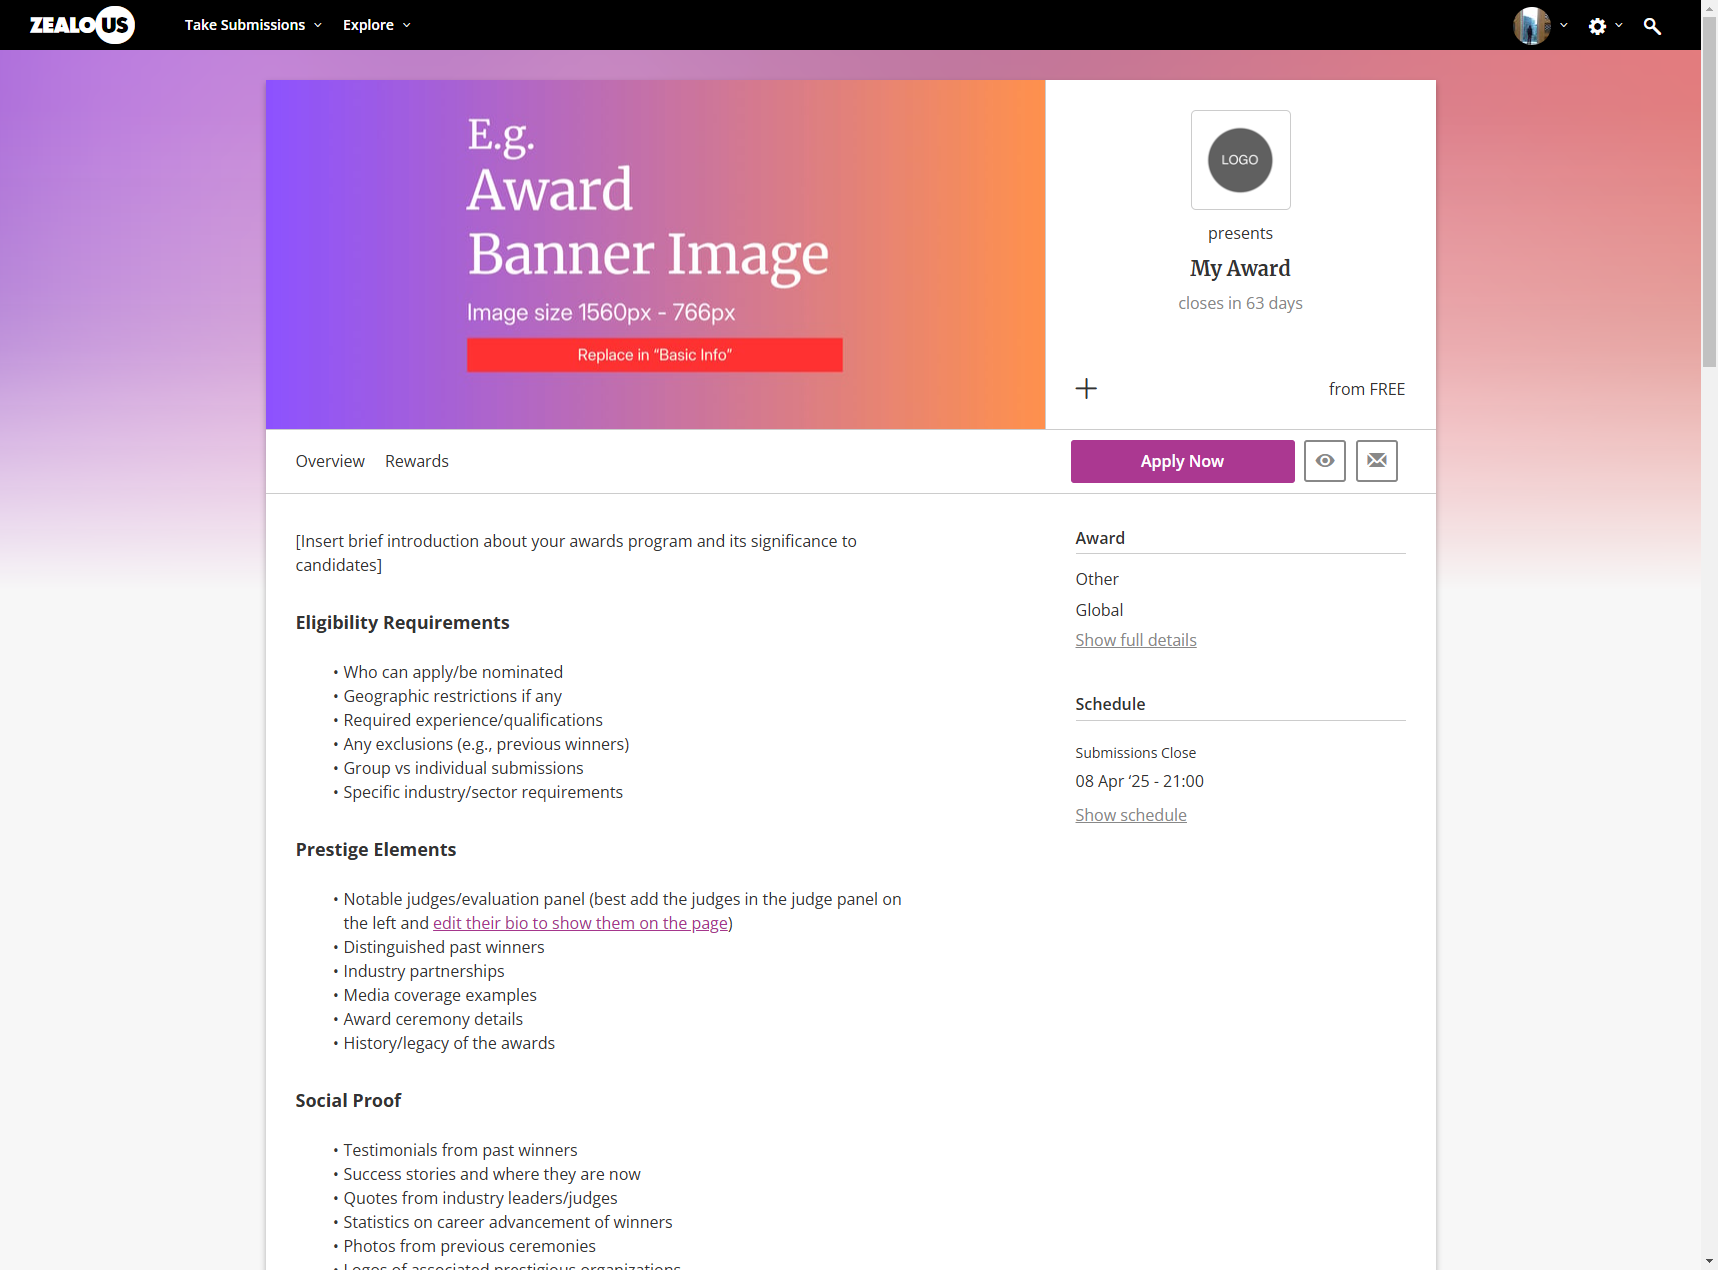Click the Apply Now button

tap(1182, 461)
